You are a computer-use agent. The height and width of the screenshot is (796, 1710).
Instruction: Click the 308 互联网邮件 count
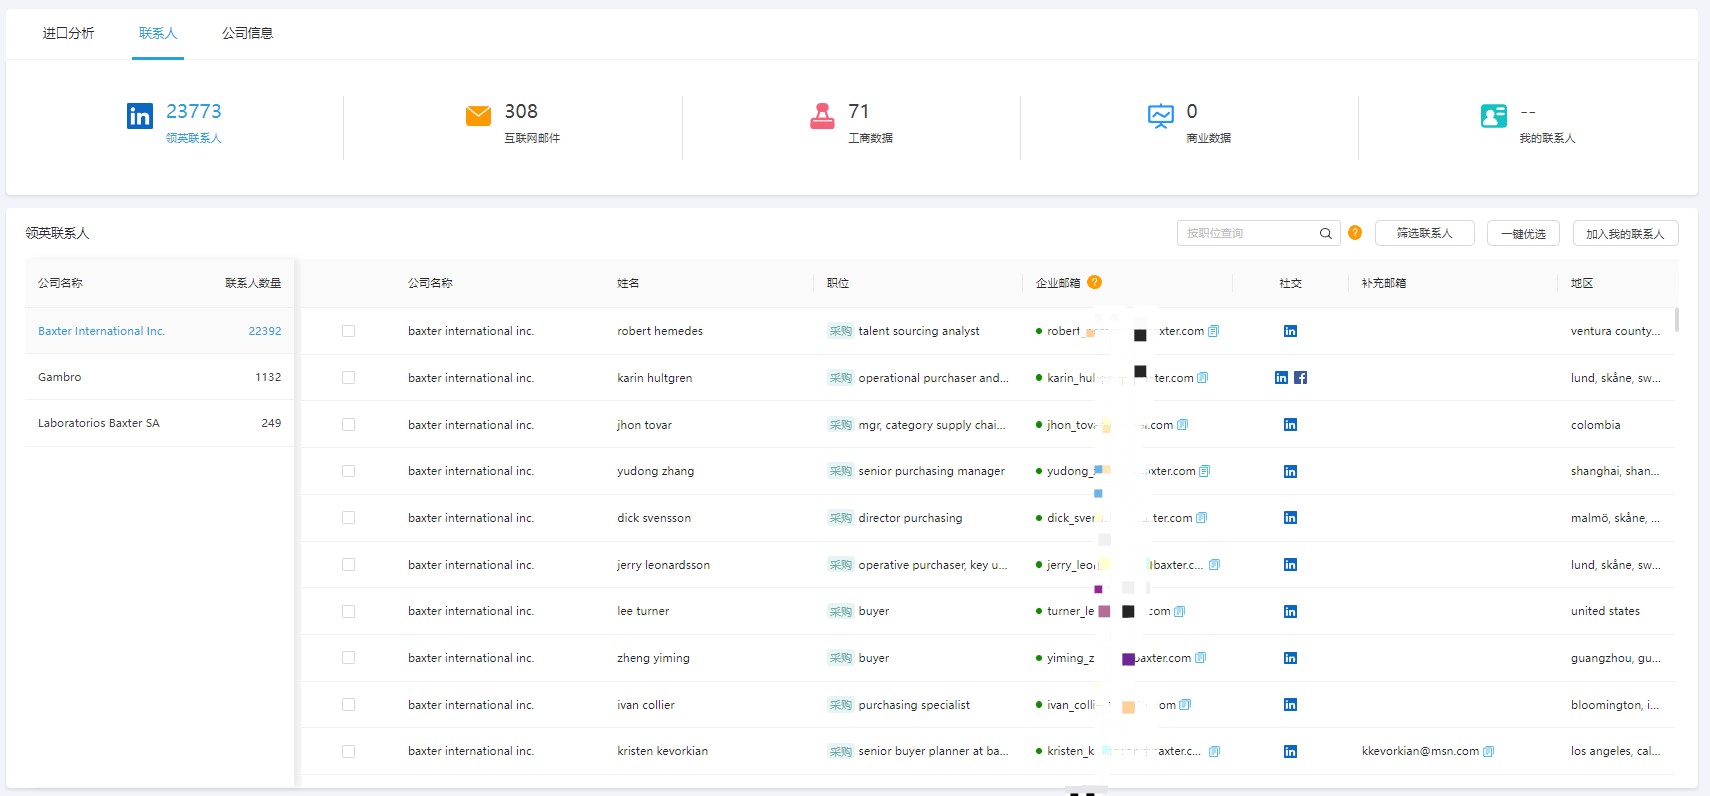[521, 111]
